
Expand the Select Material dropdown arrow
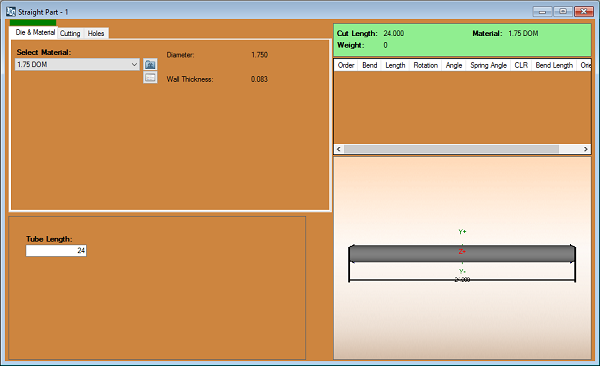134,64
